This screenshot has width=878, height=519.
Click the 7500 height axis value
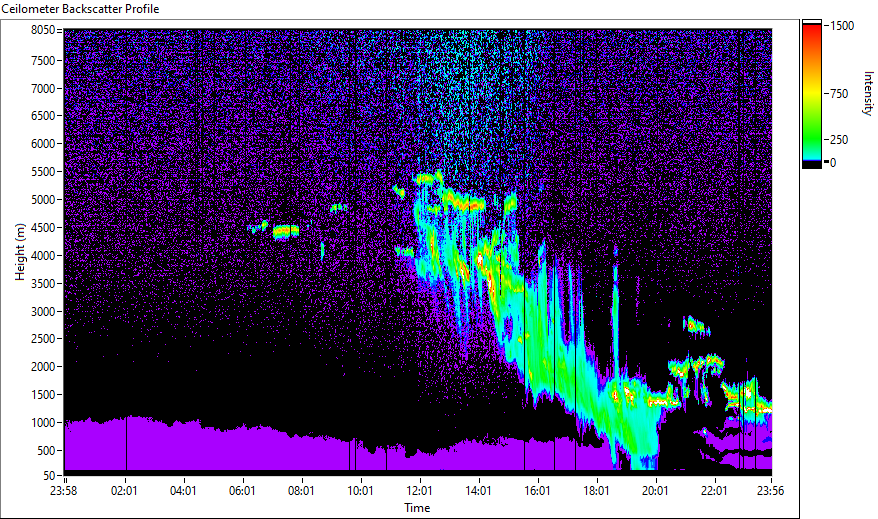[43, 60]
